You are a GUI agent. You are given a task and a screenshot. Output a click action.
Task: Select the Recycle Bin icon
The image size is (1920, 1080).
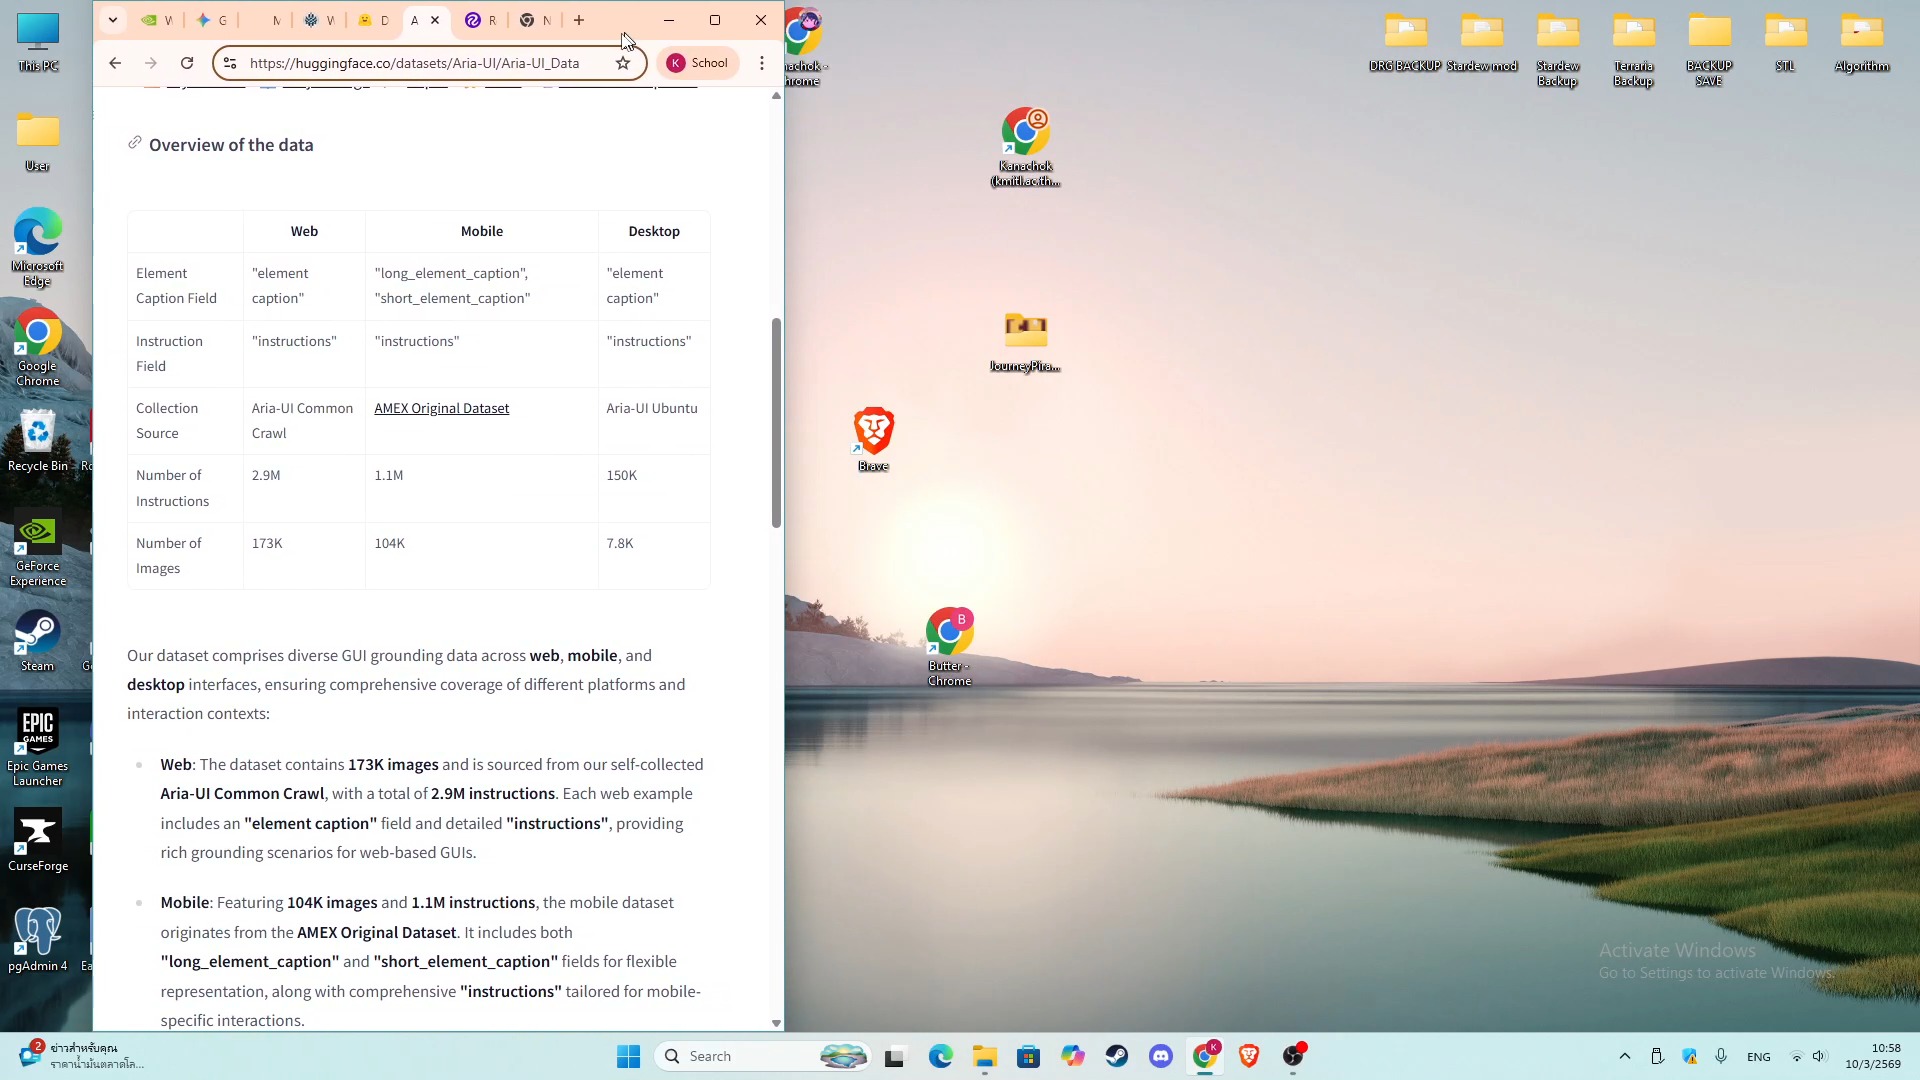tap(38, 440)
